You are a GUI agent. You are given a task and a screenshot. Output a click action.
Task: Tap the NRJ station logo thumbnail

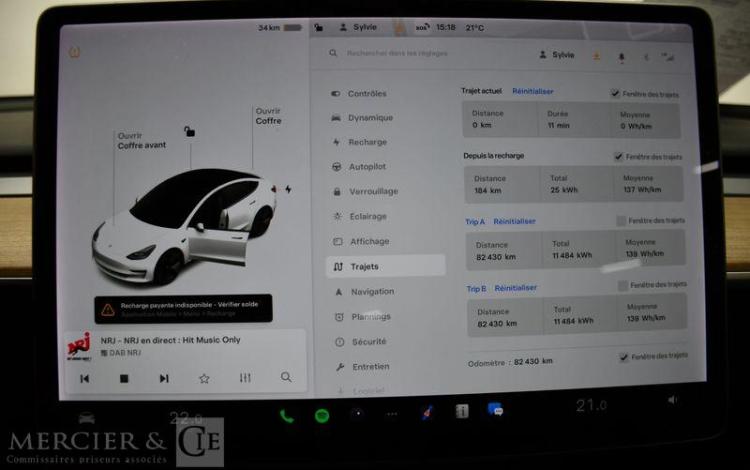[79, 347]
